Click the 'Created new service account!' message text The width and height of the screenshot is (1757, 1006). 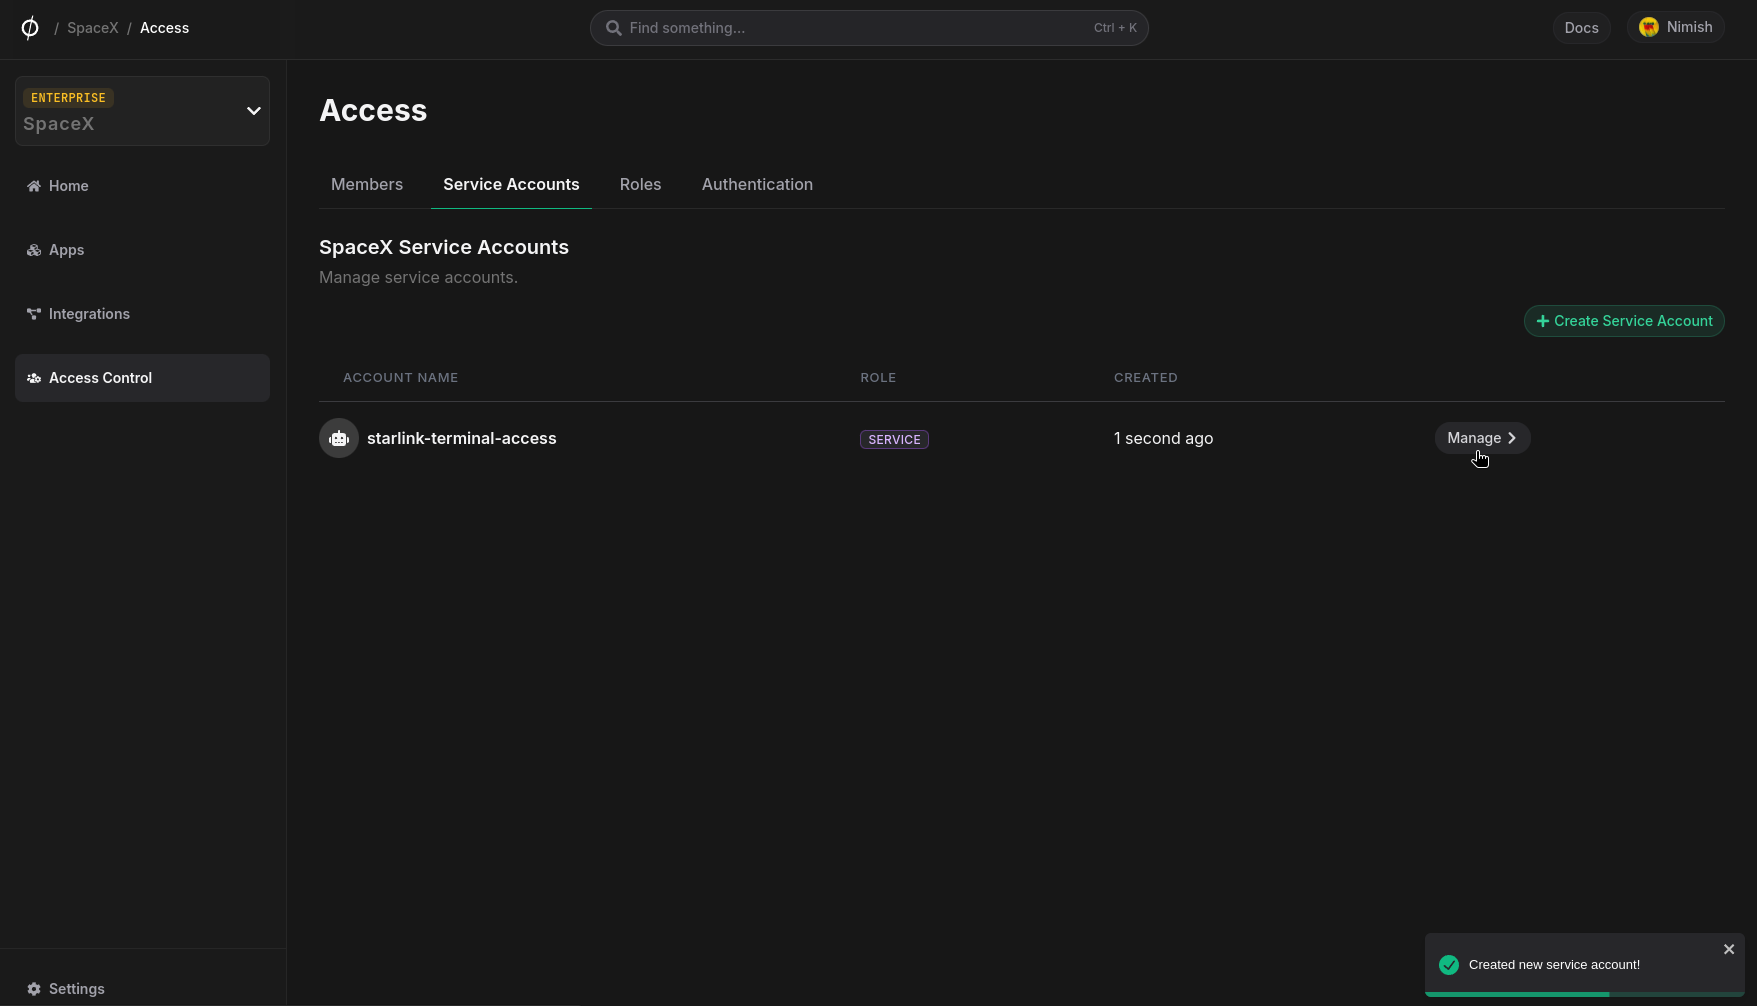1554,965
